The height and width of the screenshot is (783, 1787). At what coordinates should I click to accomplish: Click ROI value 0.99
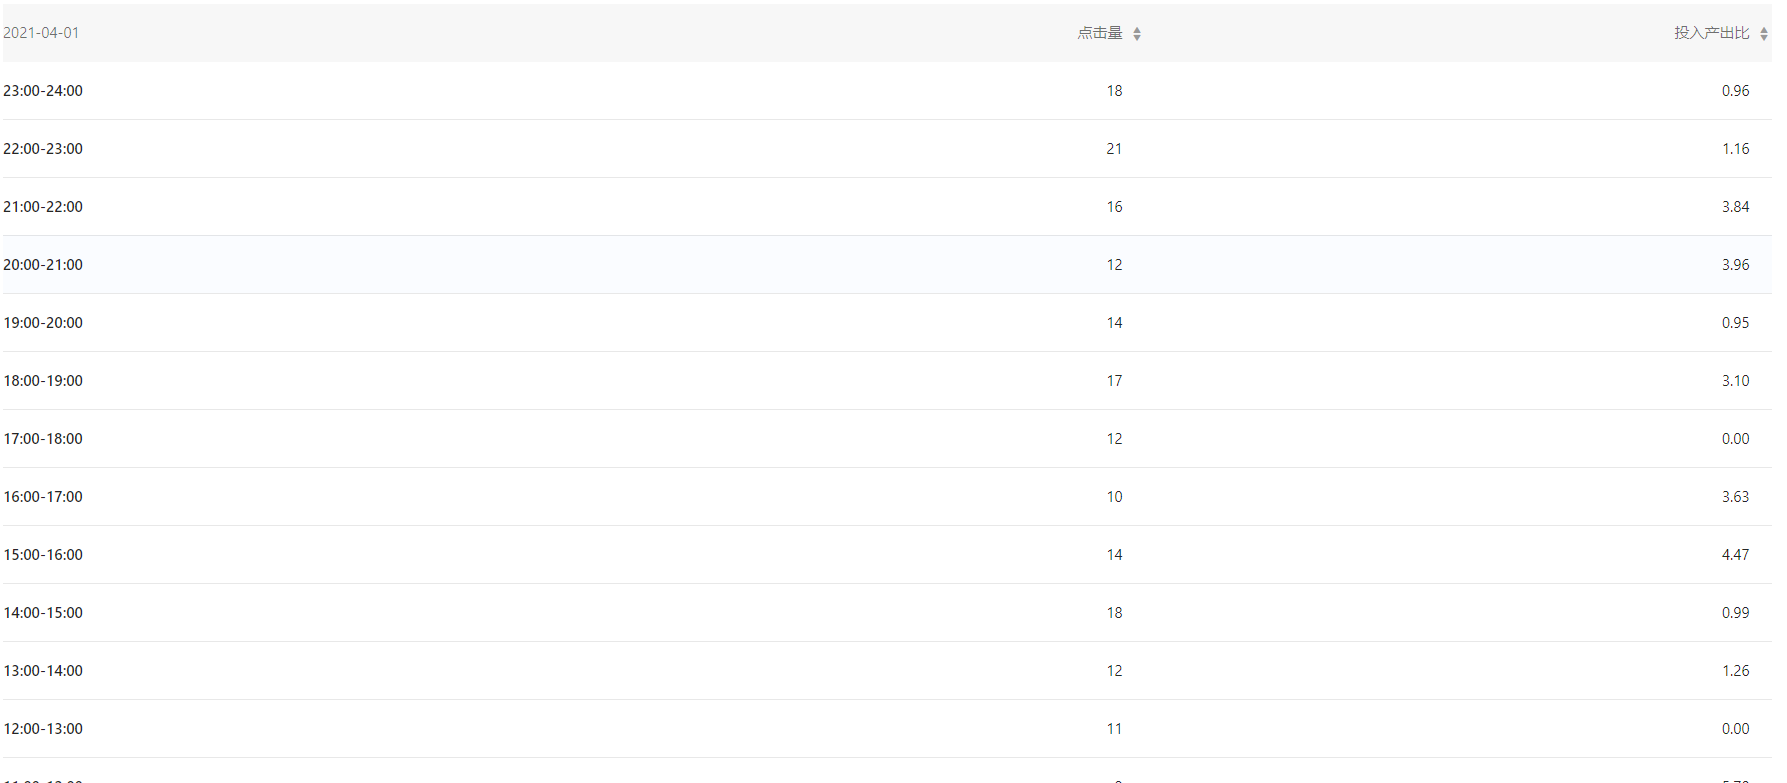pyautogui.click(x=1735, y=613)
